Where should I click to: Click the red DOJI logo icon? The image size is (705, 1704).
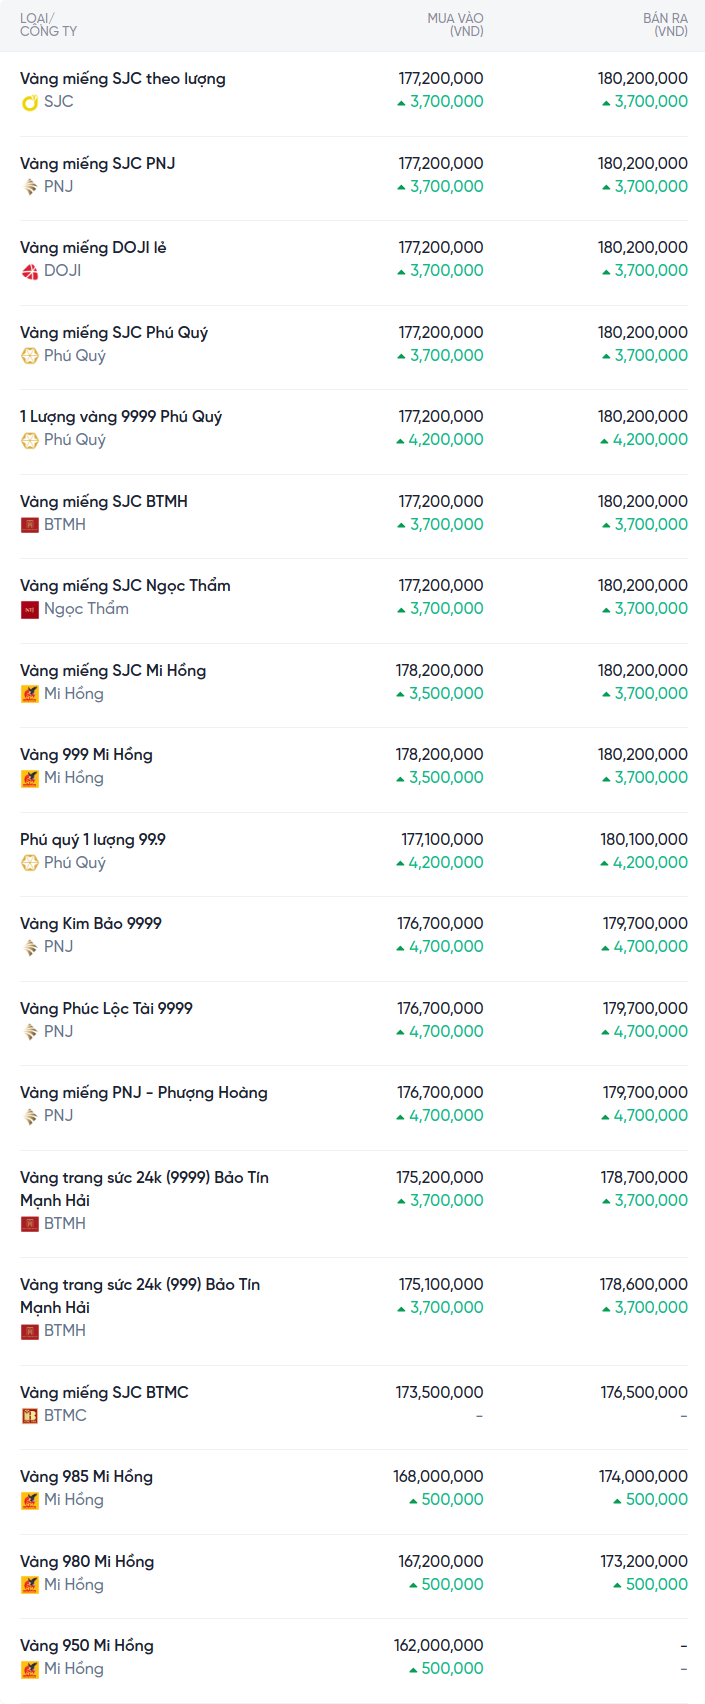click(30, 271)
